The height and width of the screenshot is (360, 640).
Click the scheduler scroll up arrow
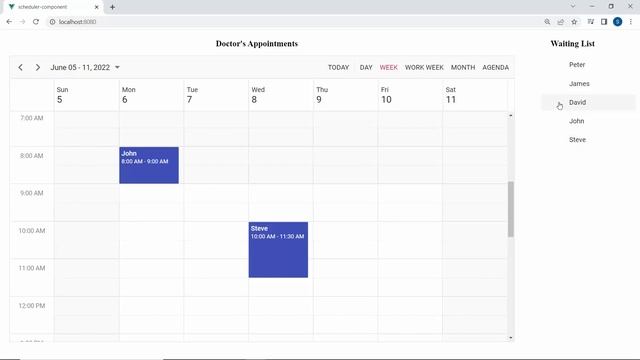(x=511, y=116)
